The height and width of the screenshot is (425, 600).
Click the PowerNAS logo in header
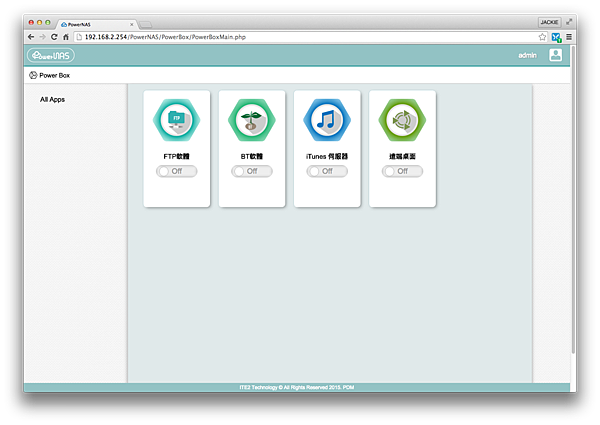51,55
